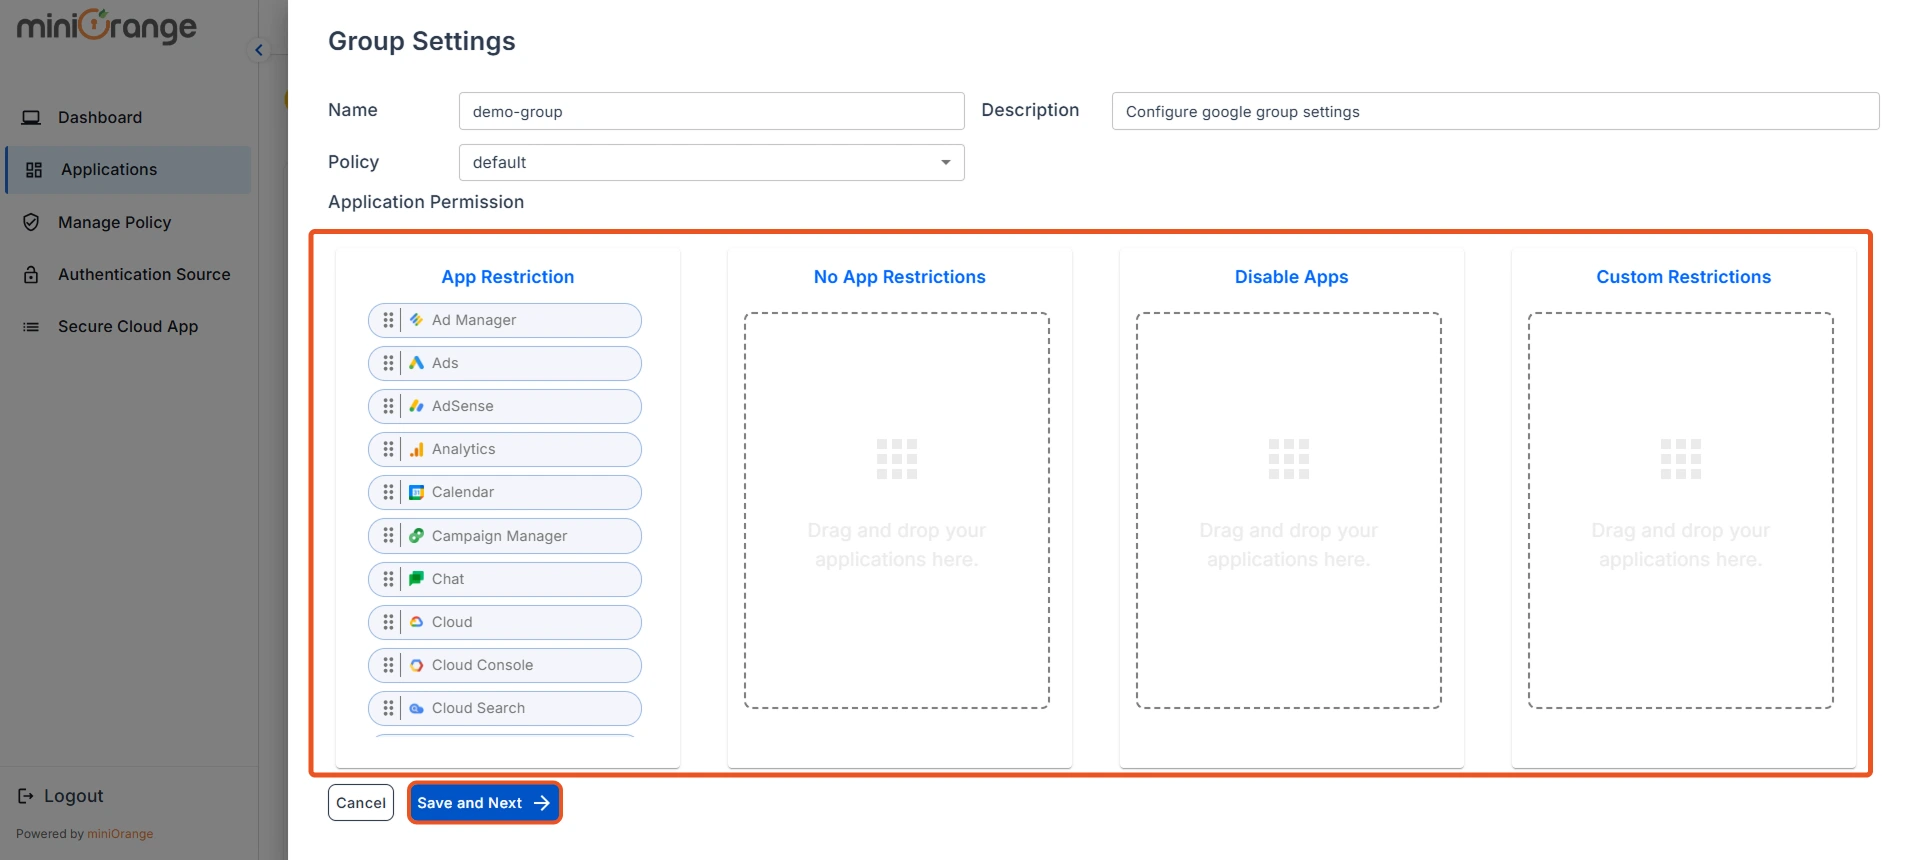This screenshot has width=1916, height=860.
Task: Click the Cloud Console app icon
Action: click(416, 665)
